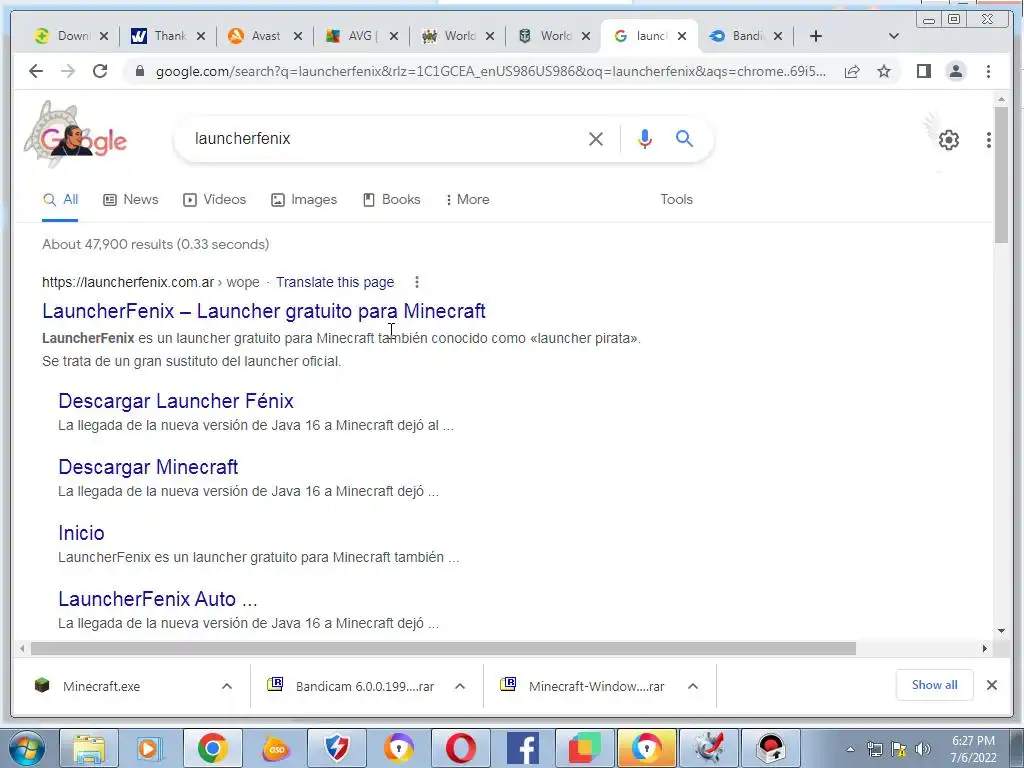Open Facebook taskbar icon
The image size is (1024, 768).
[522, 749]
